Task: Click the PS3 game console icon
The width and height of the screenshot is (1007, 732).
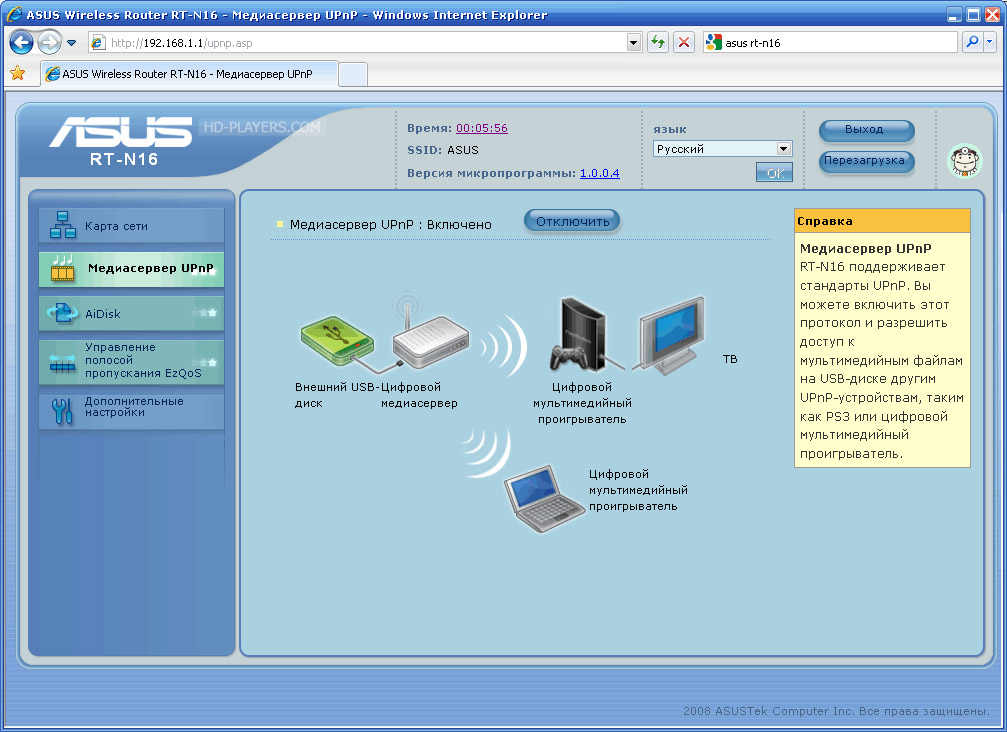Action: click(578, 335)
